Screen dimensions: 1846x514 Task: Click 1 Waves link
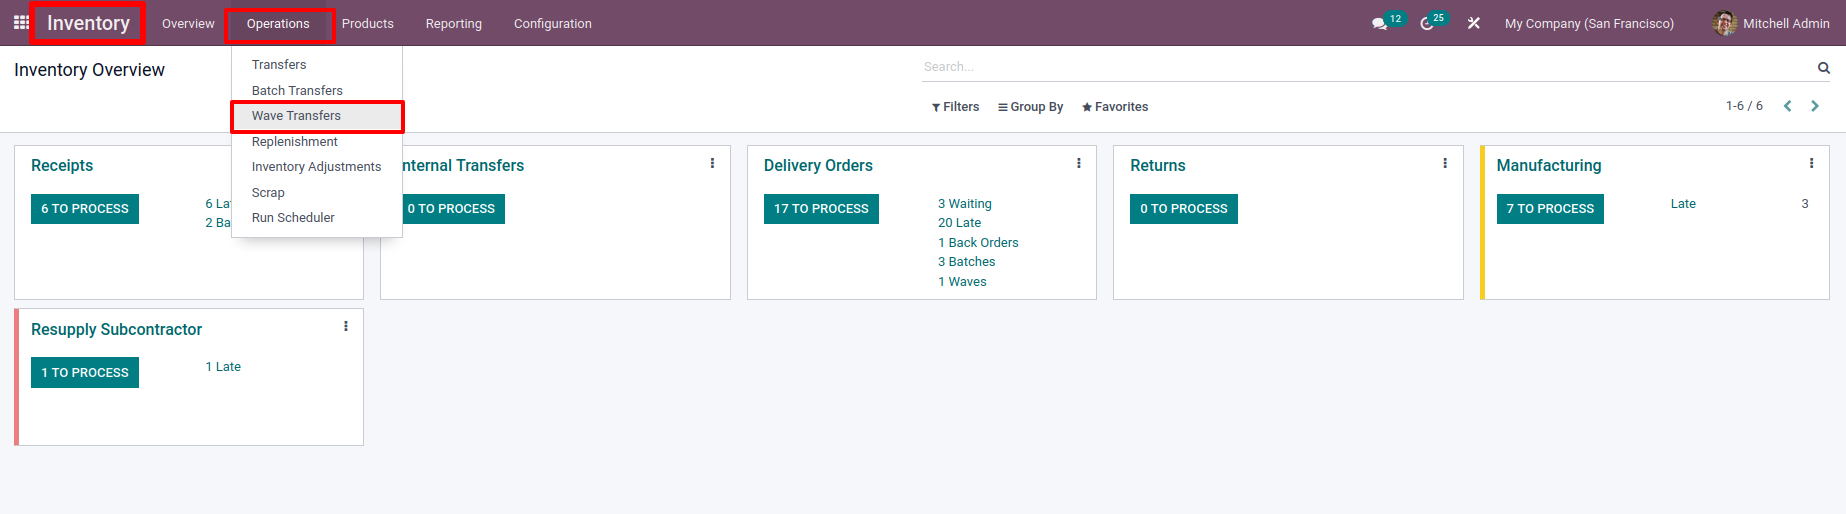[962, 282]
